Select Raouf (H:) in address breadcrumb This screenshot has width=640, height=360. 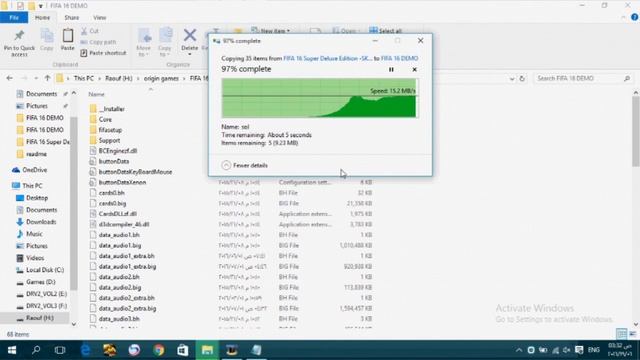119,78
